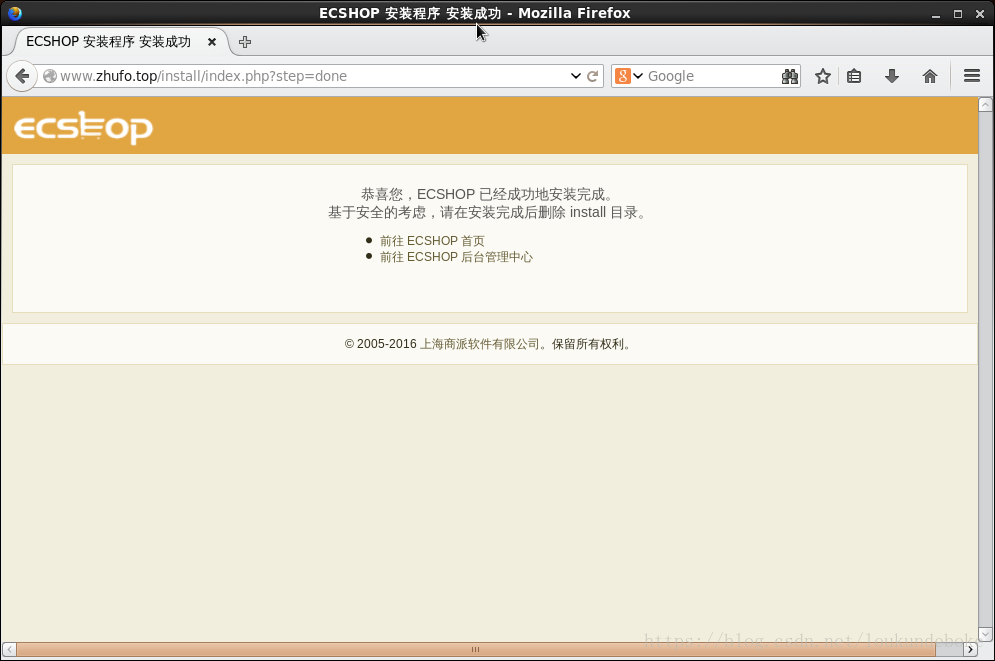Open link 前往 ECSHOP 首页

(x=432, y=241)
